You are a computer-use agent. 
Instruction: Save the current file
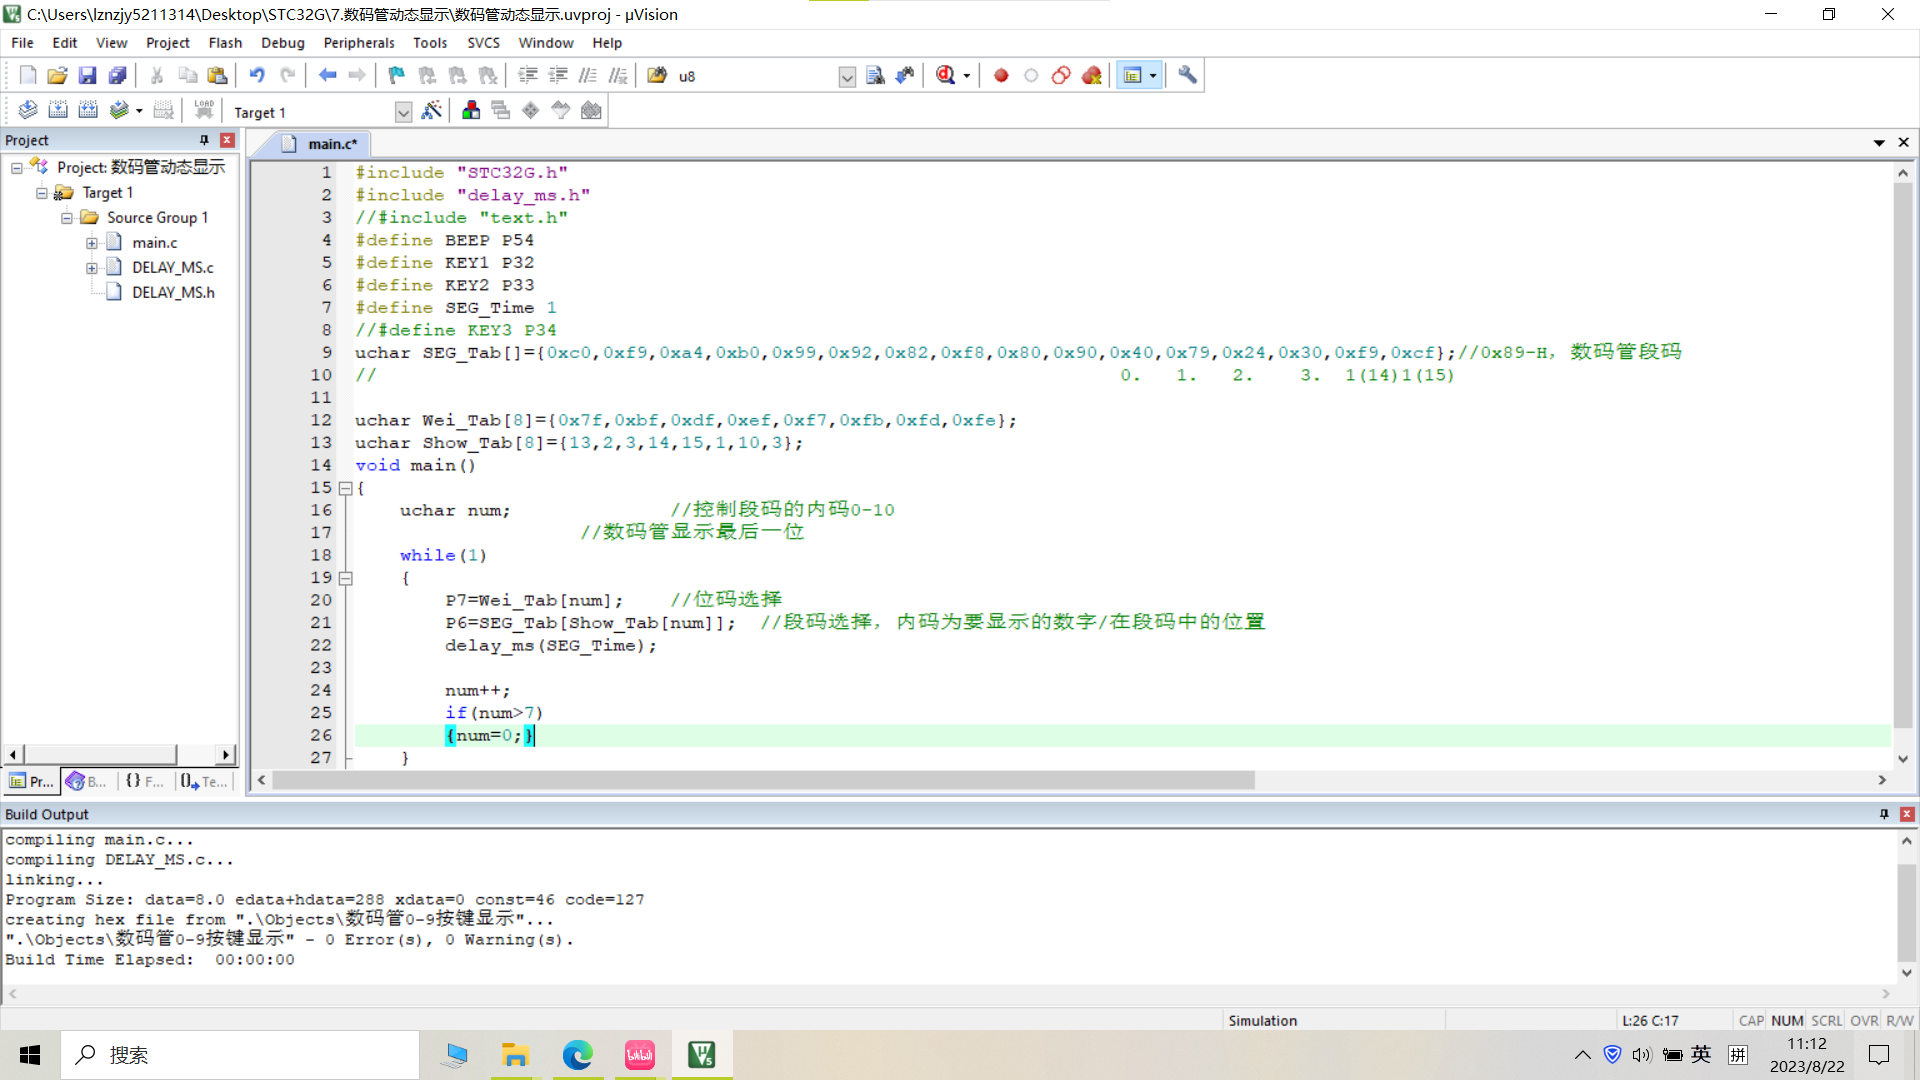tap(87, 75)
